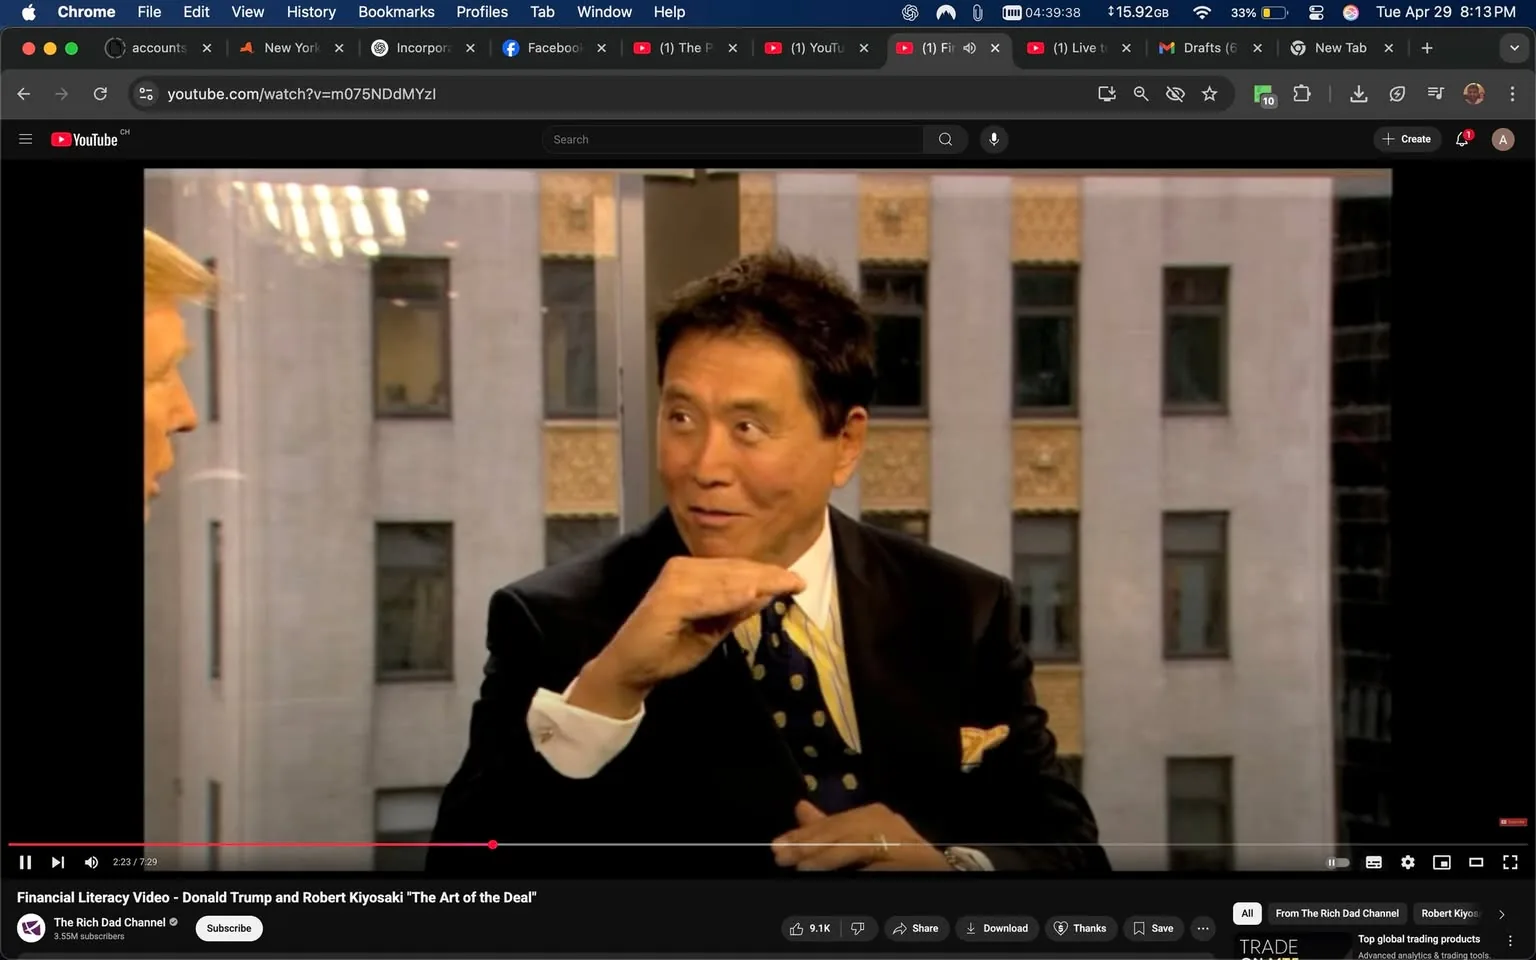Open the YouTube player Settings gear

(1408, 861)
